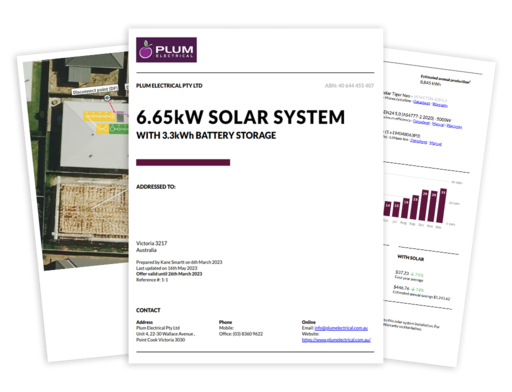The image size is (512, 392).
Task: Click the Disconnect point (DP) label
Action: [95, 90]
